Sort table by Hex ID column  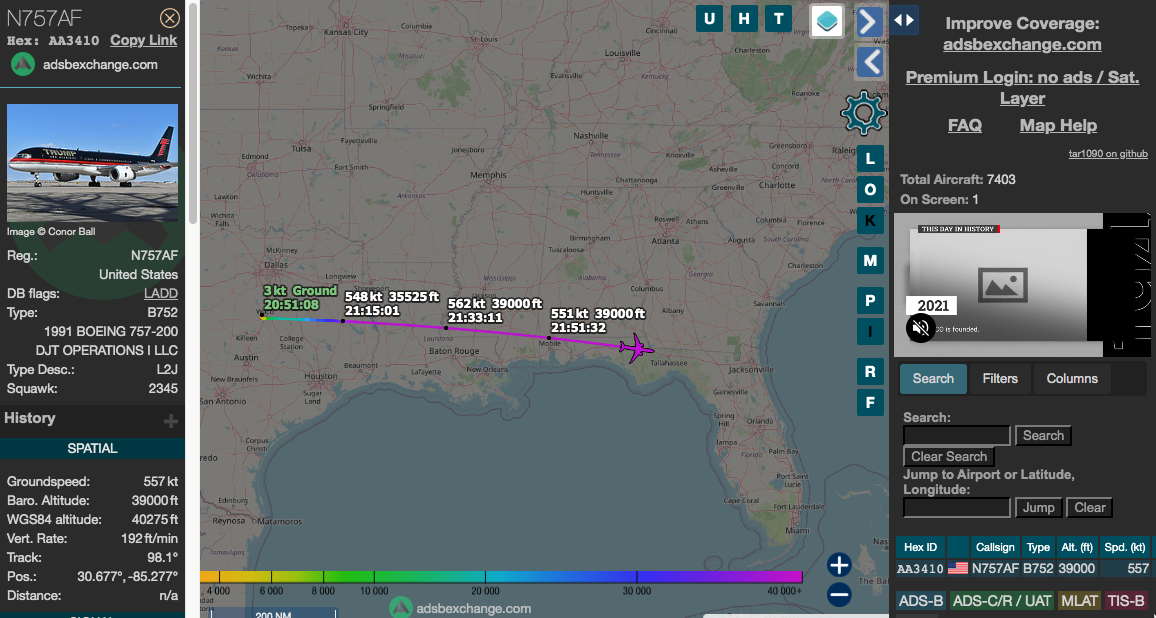pos(920,547)
